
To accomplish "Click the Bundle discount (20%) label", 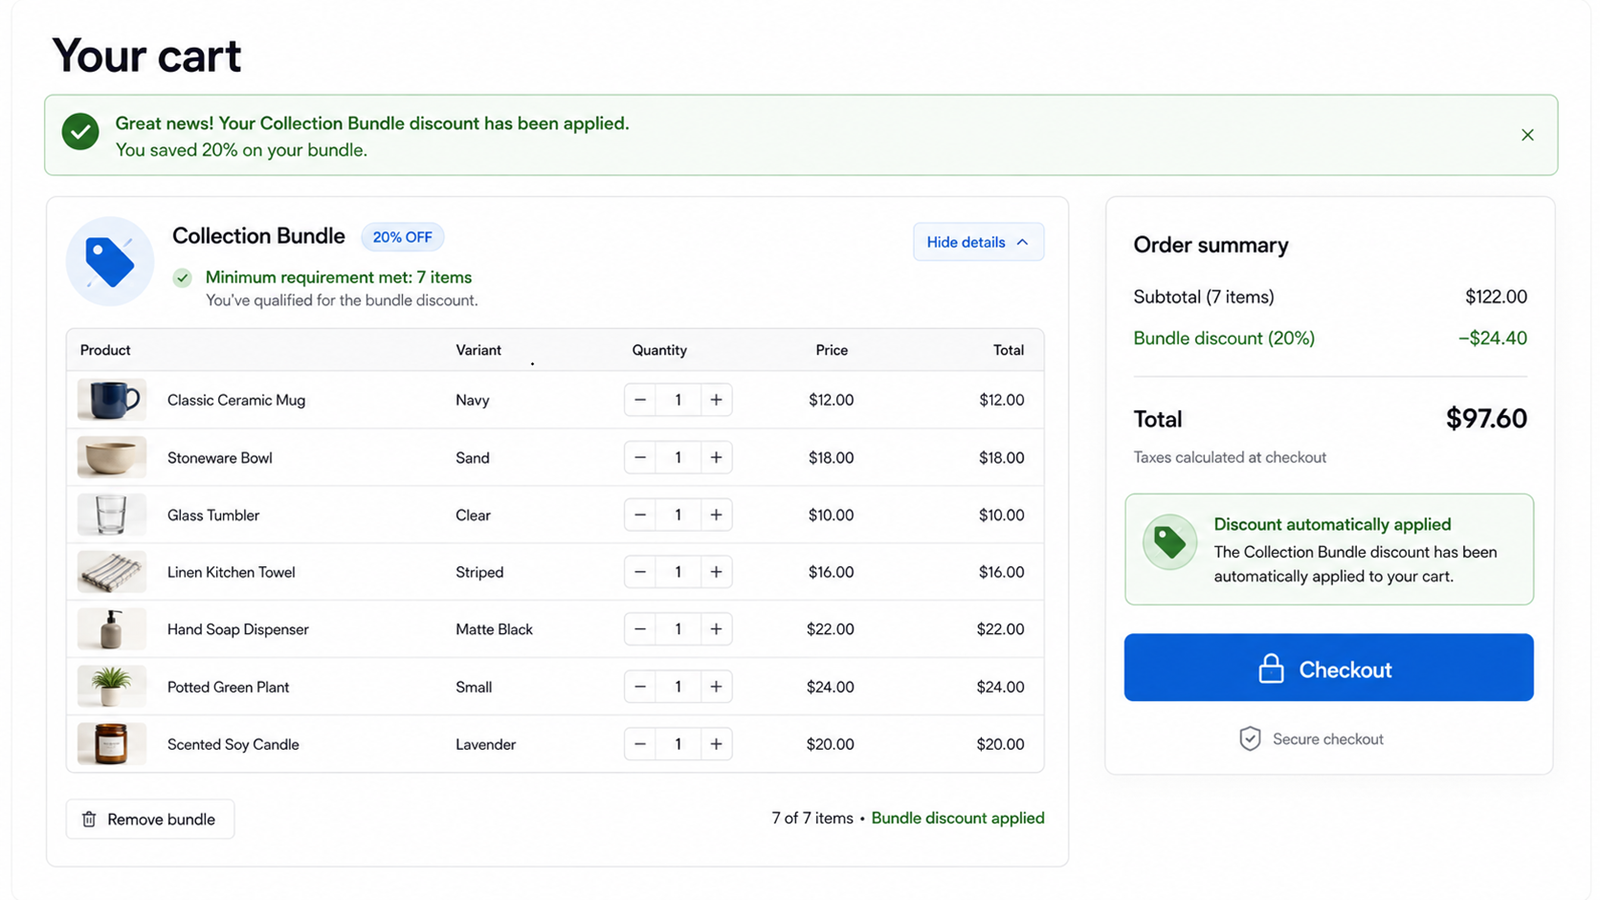I will point(1224,338).
